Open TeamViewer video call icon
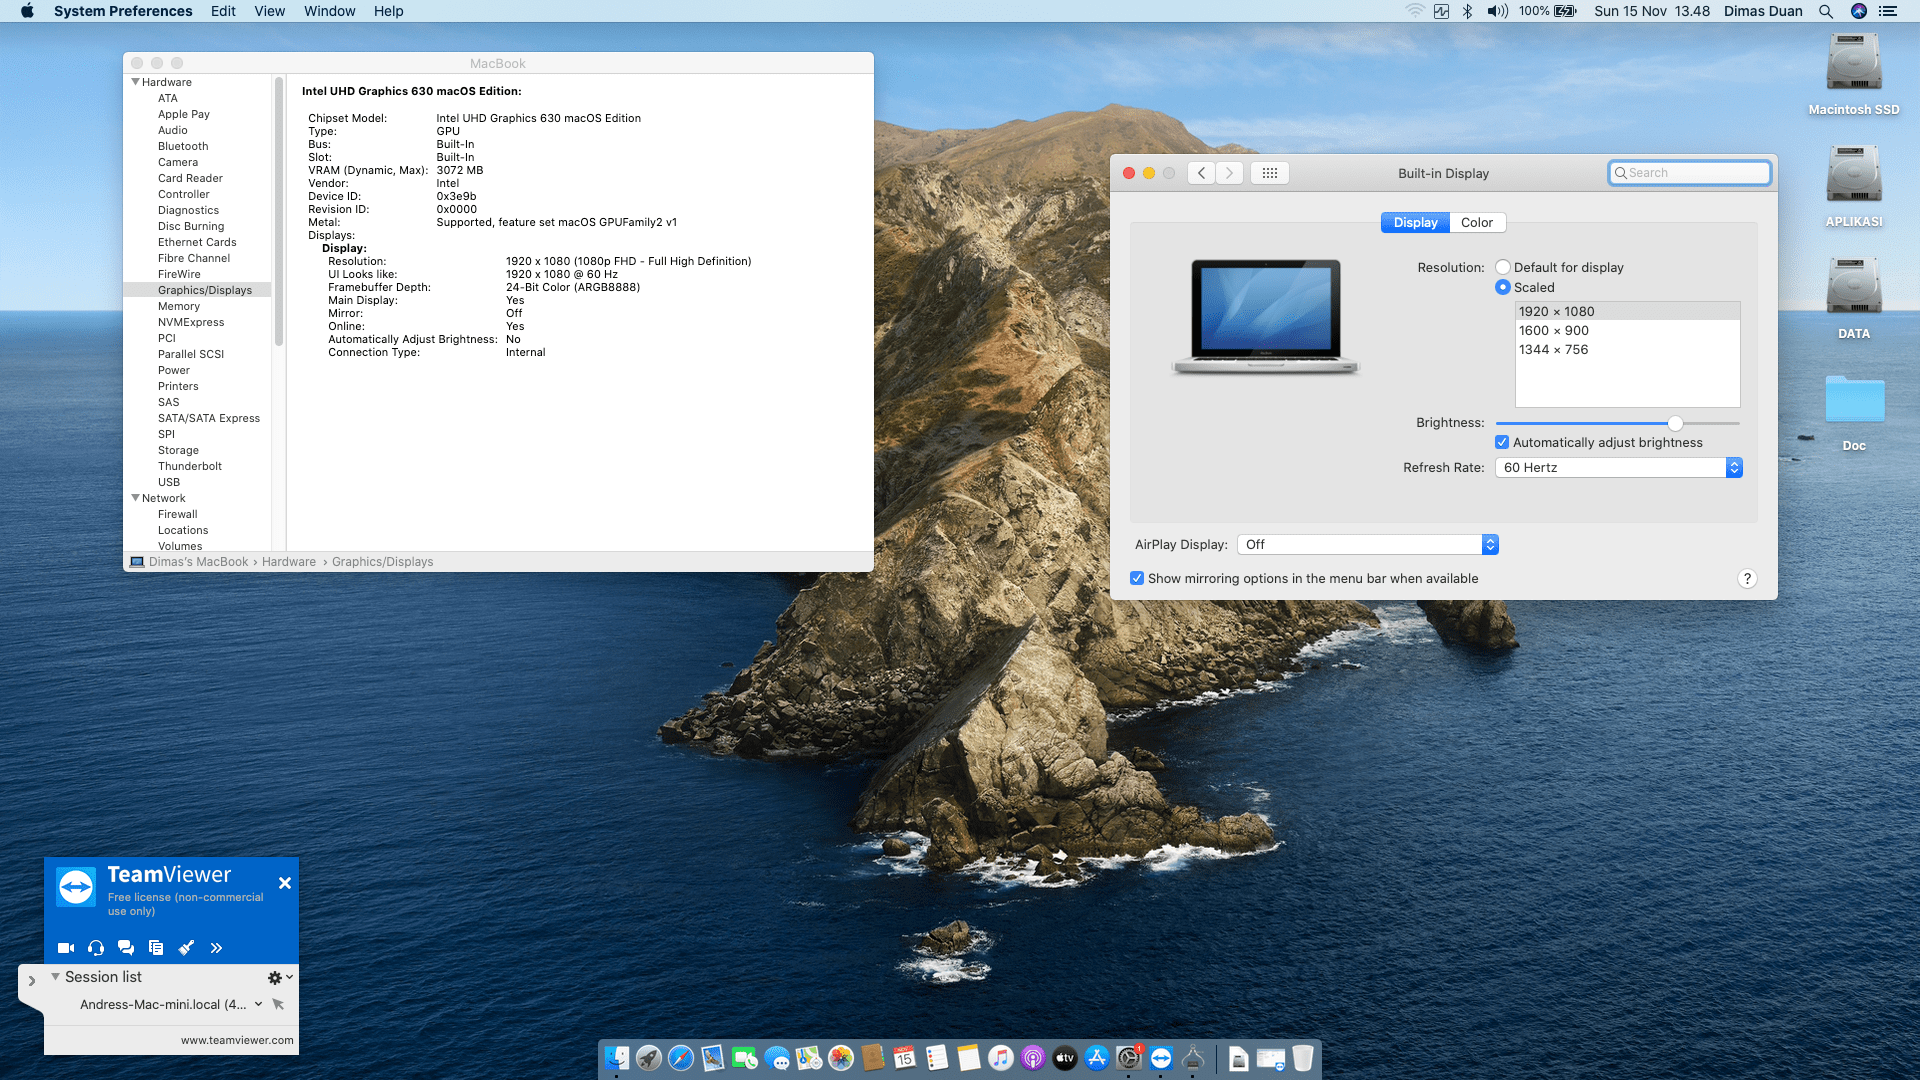Image resolution: width=1920 pixels, height=1080 pixels. pyautogui.click(x=66, y=948)
